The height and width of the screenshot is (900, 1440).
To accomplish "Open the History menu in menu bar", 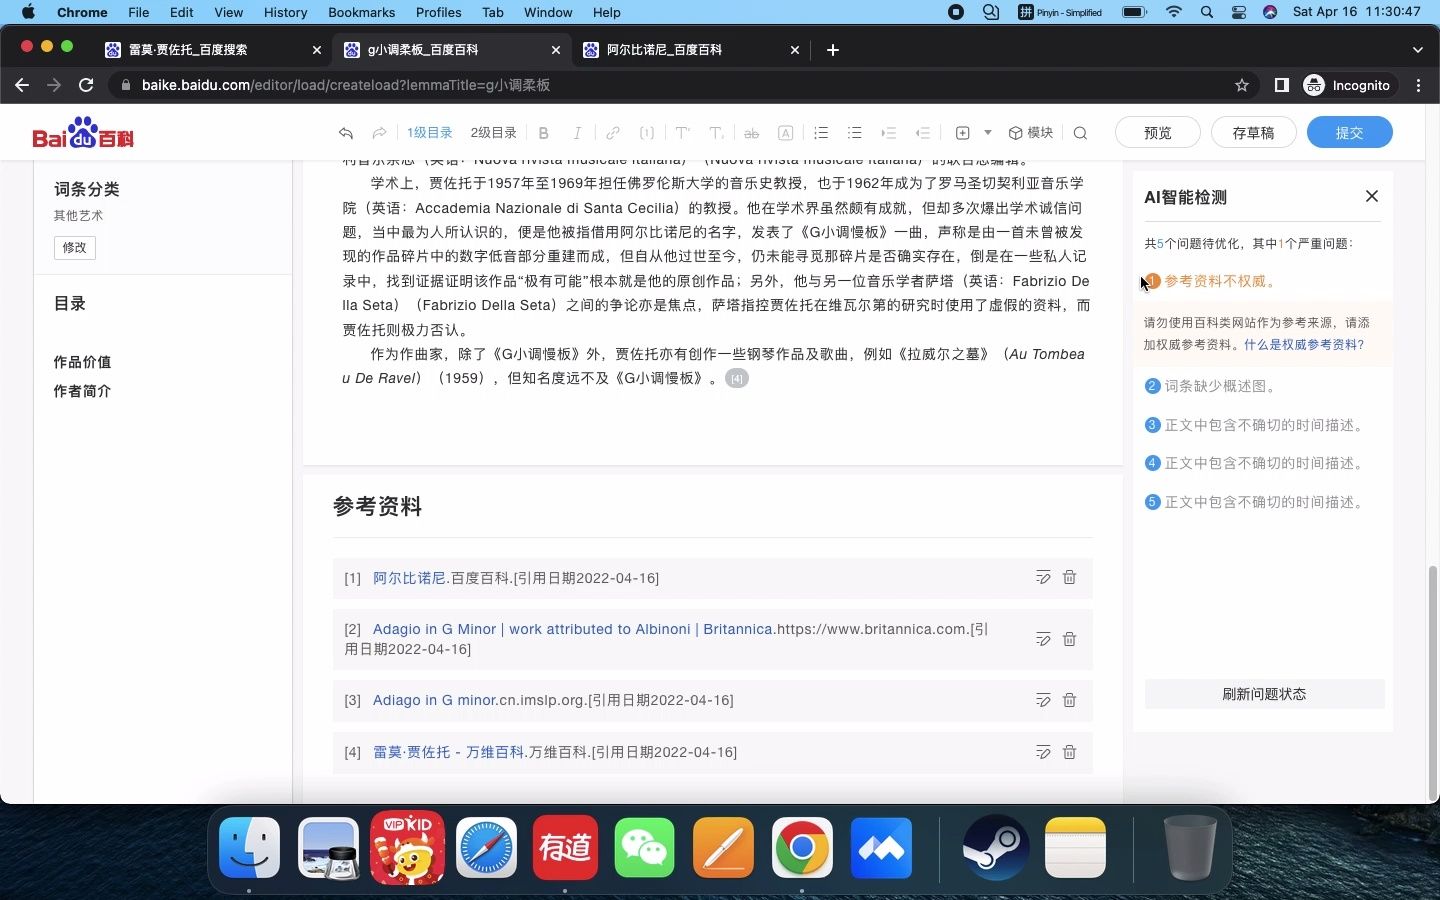I will [x=285, y=12].
